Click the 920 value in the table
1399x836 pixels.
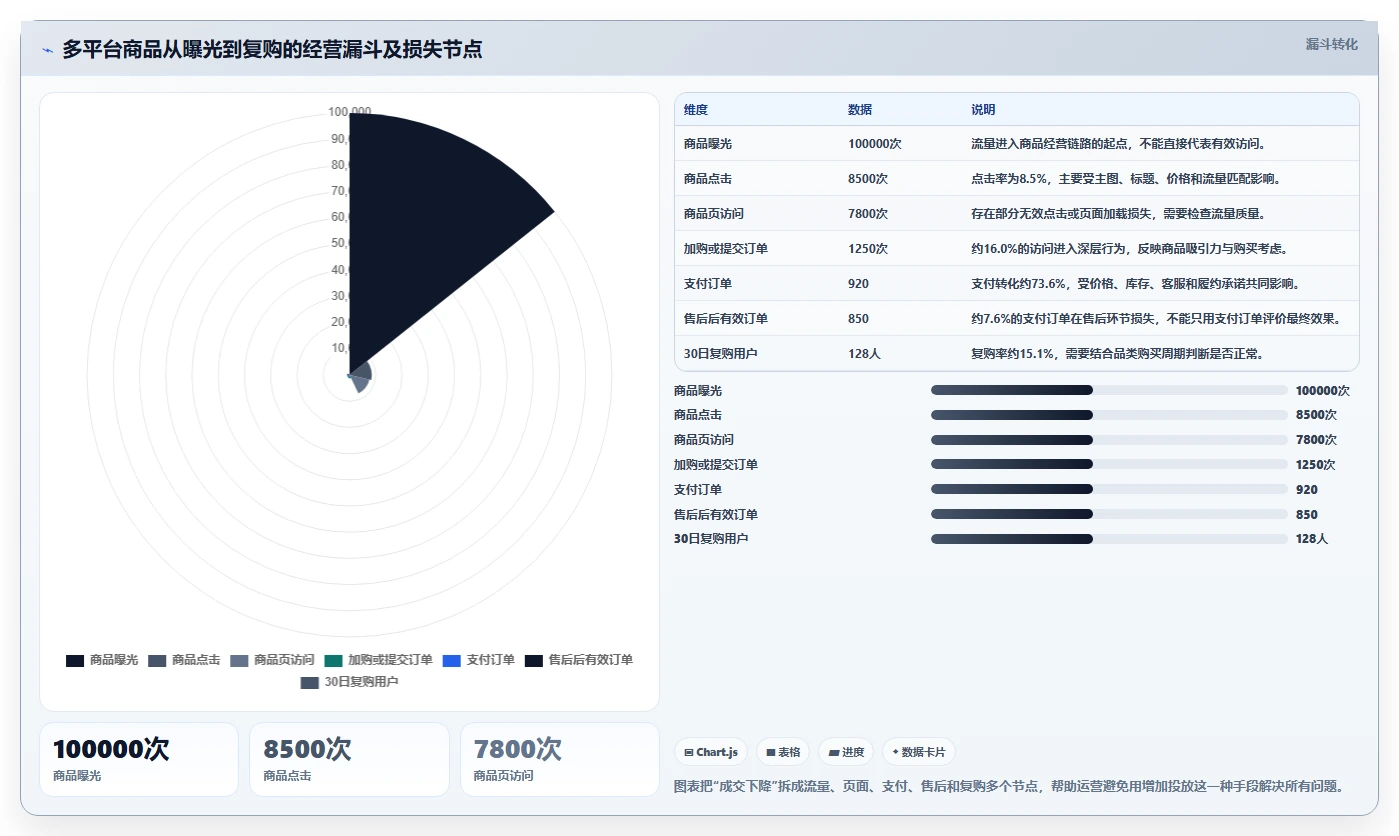pyautogui.click(x=858, y=284)
